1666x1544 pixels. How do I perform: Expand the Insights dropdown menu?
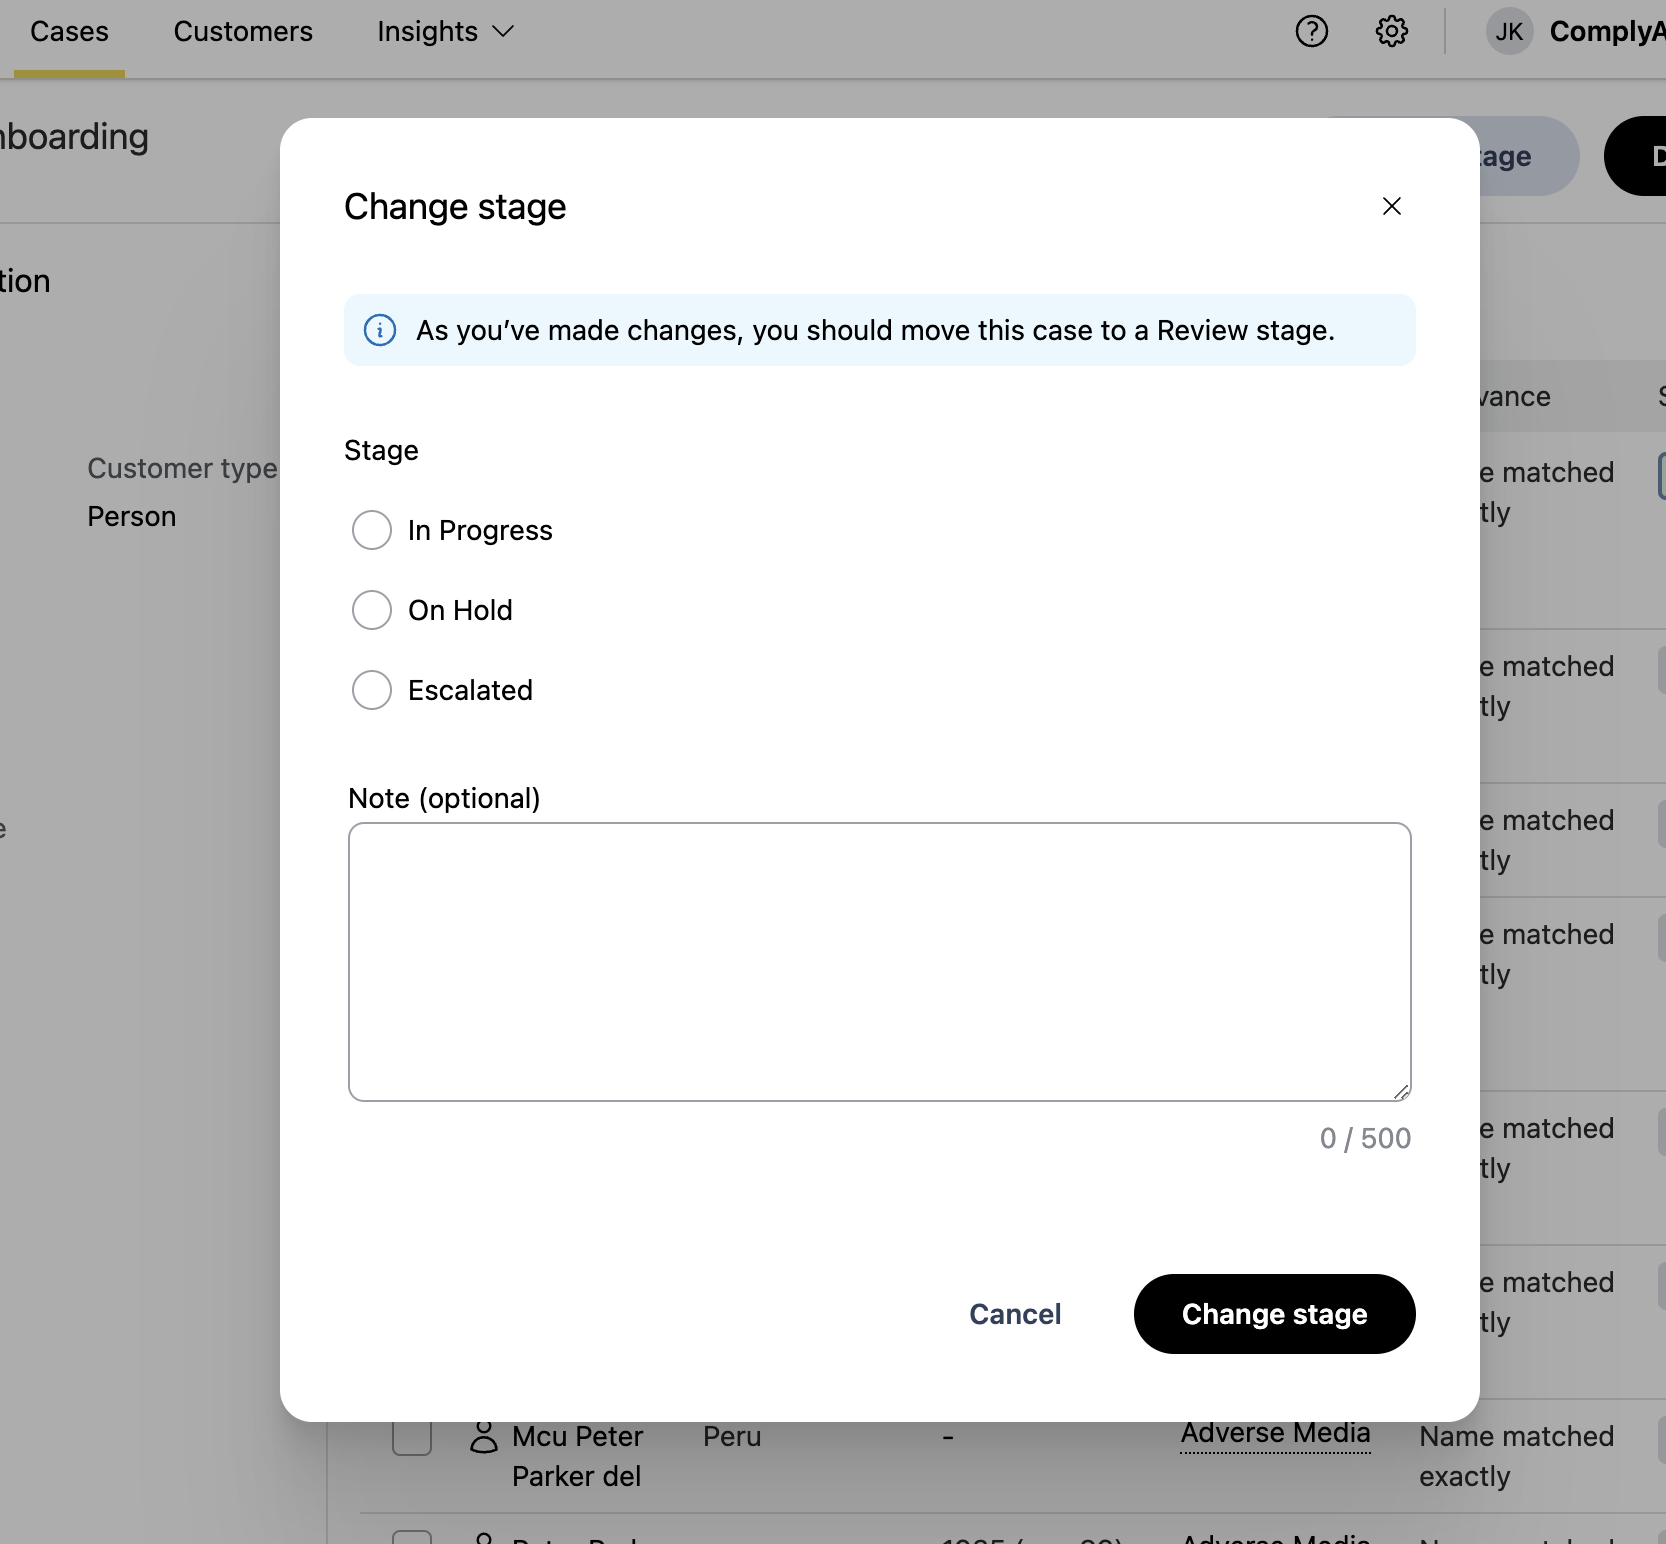tap(445, 32)
